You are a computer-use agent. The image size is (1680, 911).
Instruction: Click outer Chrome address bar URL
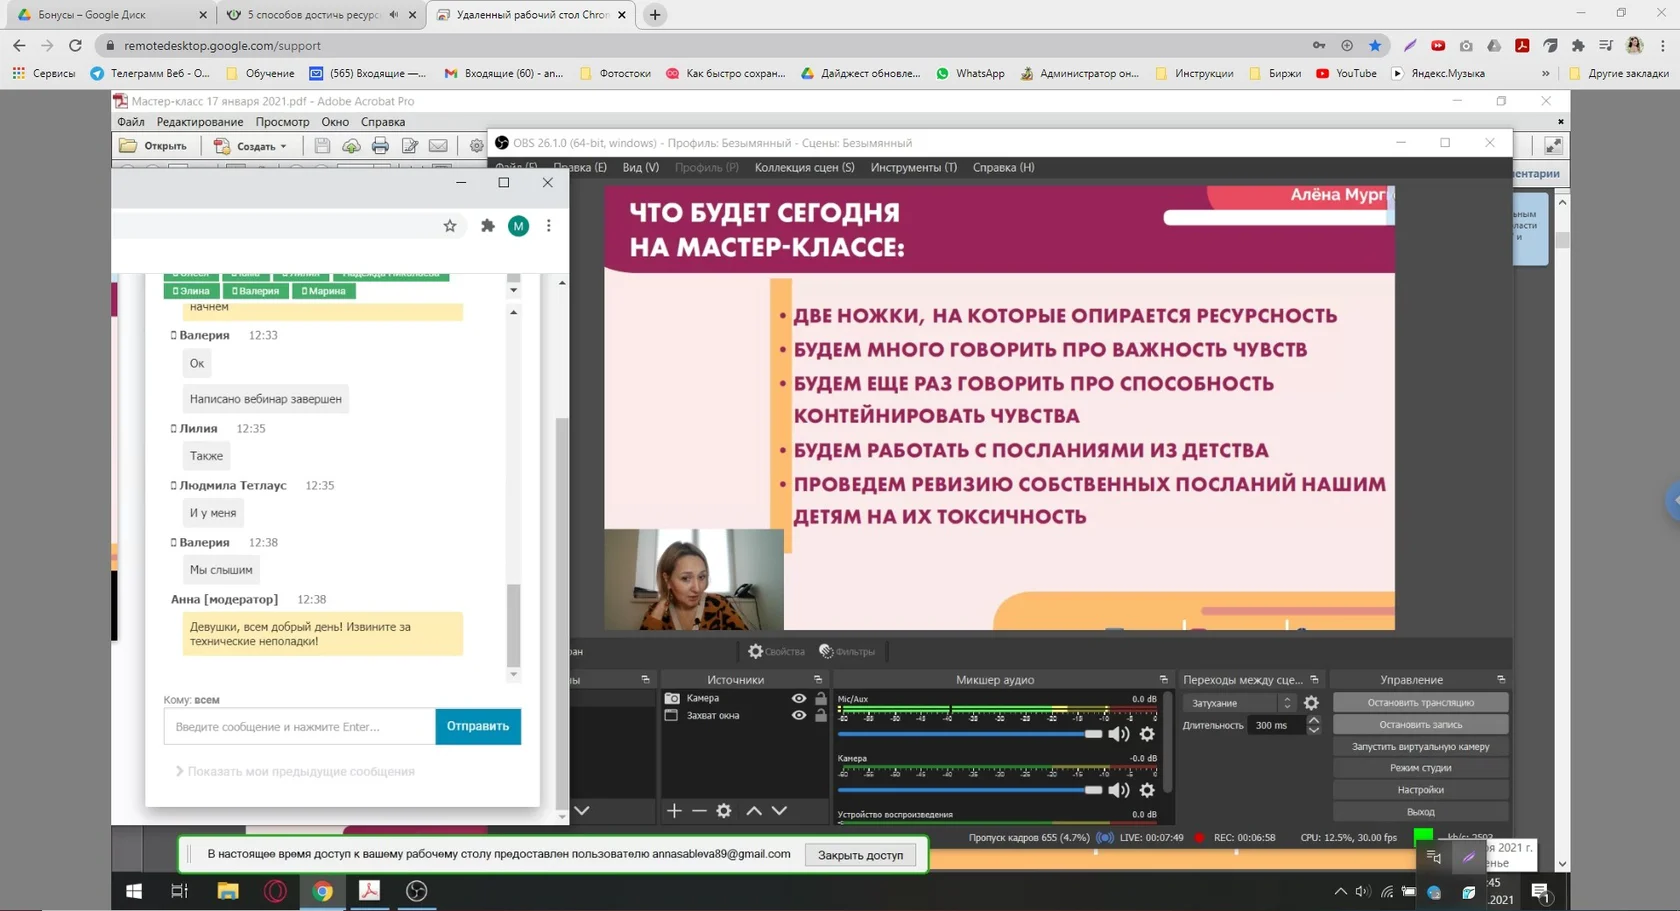222,45
